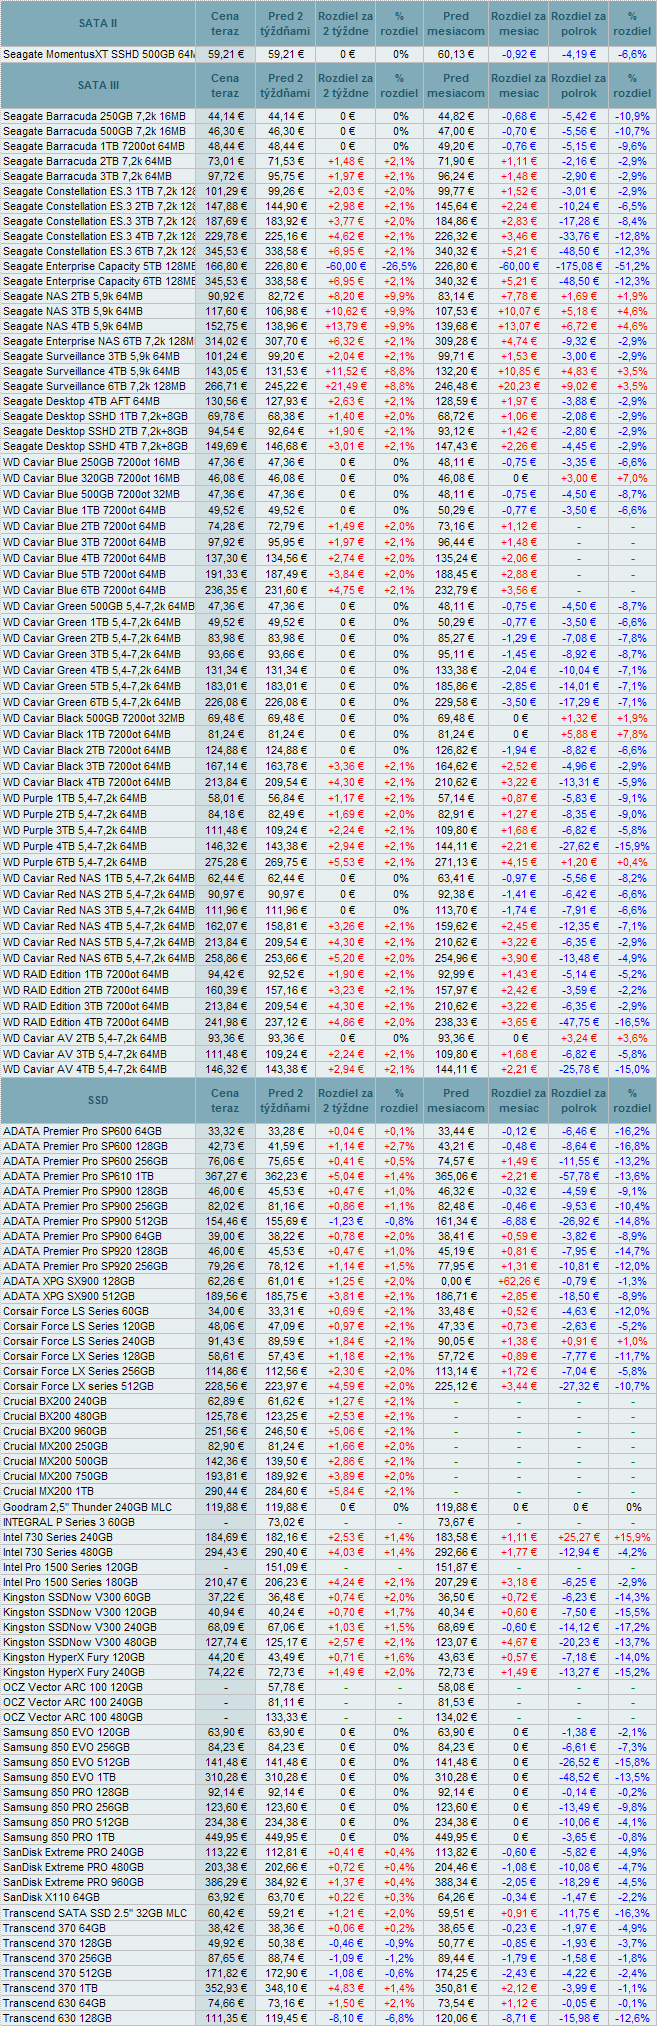Select ADATA XPG SX900 128GB
This screenshot has width=657, height=2026.
[x=68, y=1281]
